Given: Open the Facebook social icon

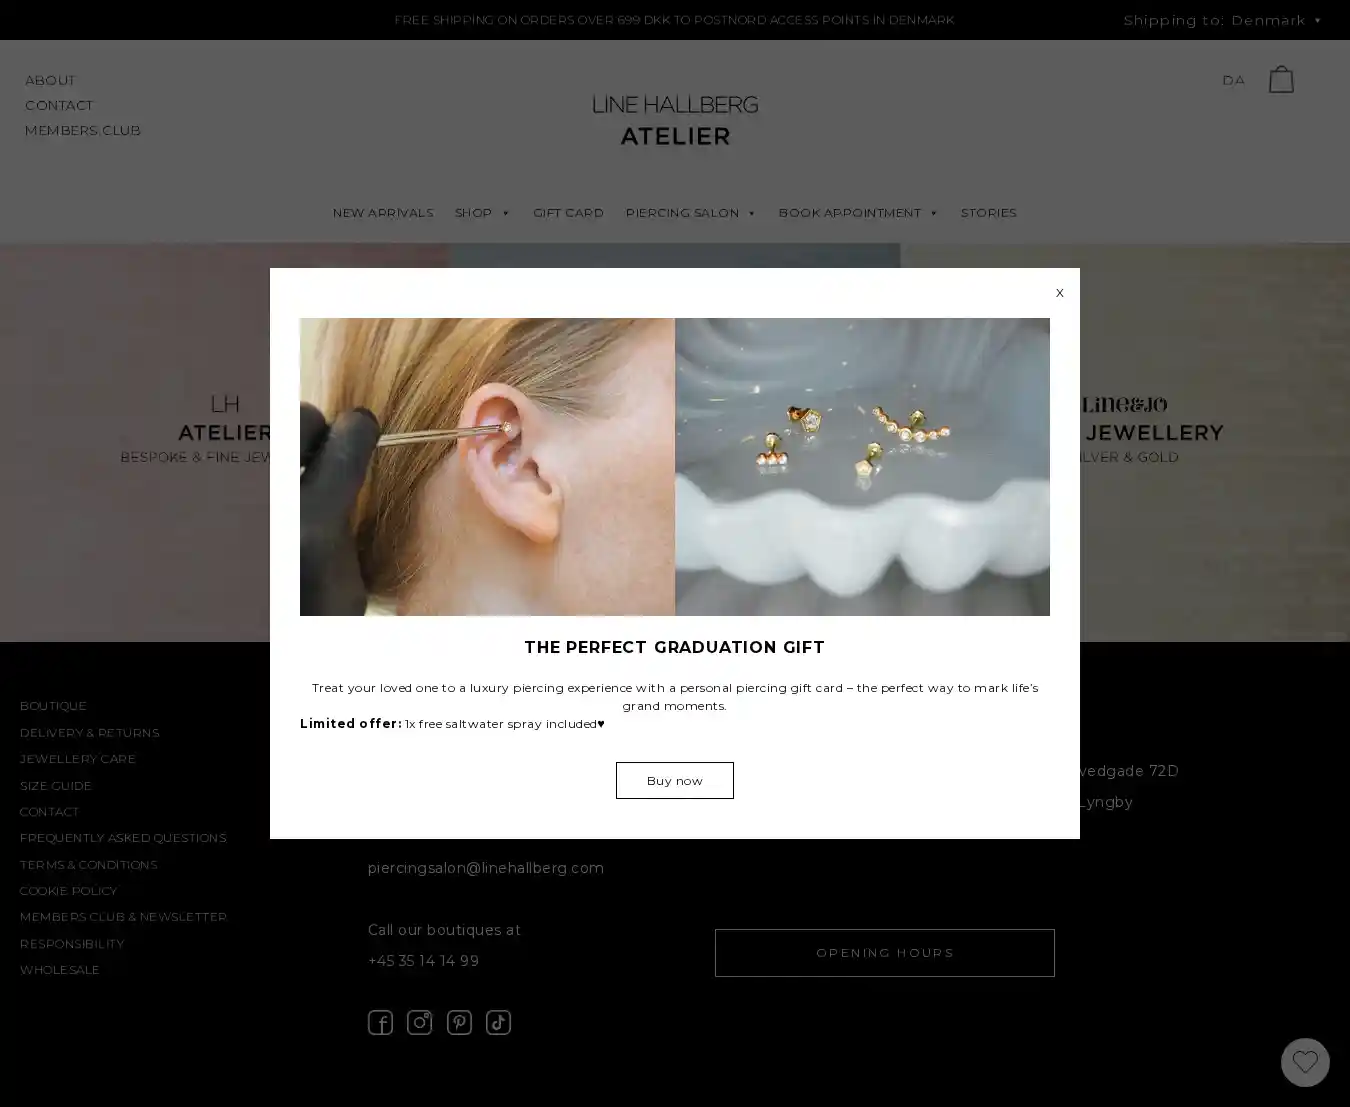Looking at the screenshot, I should (380, 1022).
